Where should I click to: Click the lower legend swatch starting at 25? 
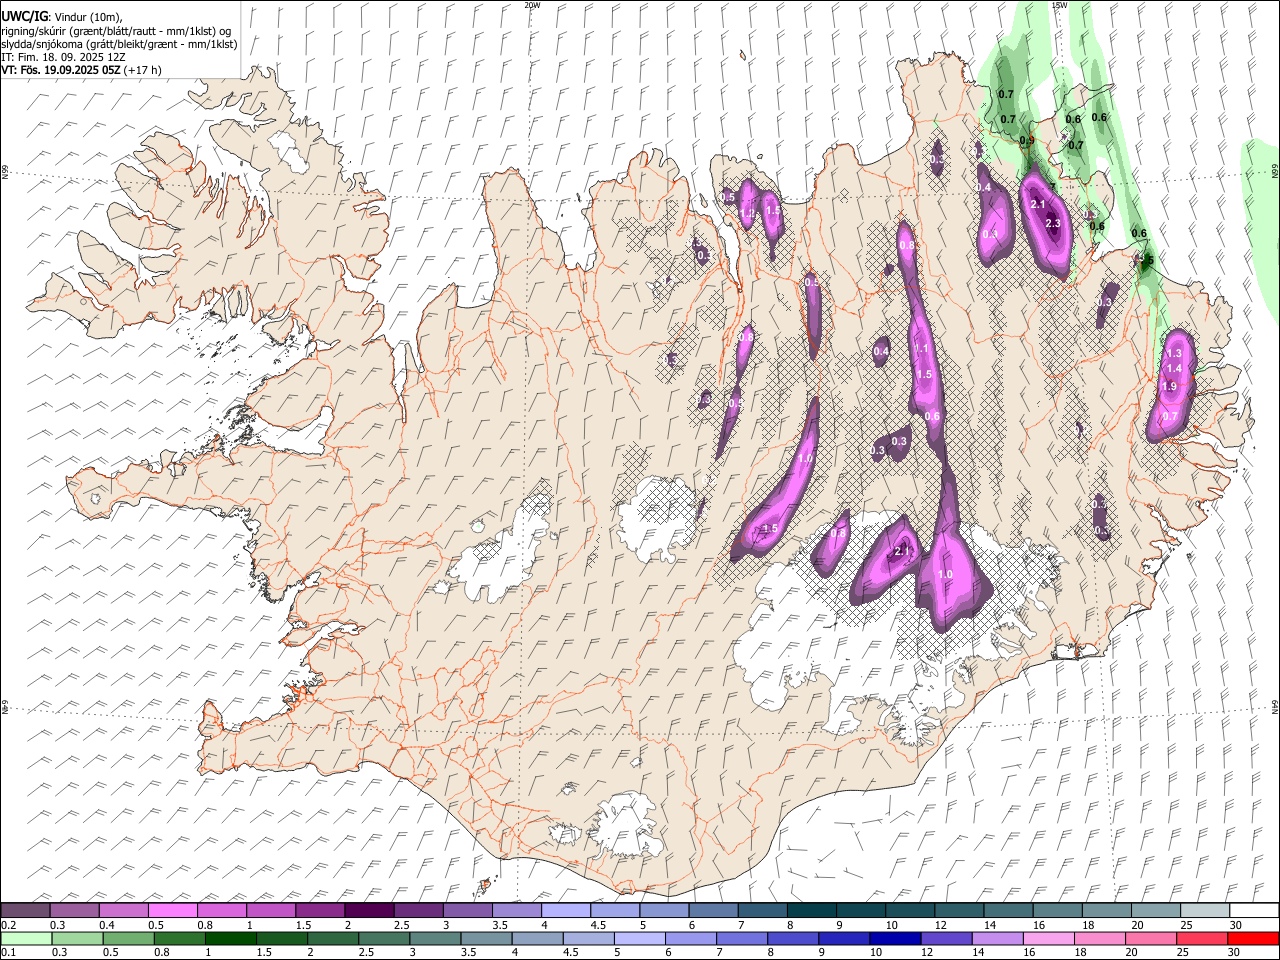tap(1203, 938)
